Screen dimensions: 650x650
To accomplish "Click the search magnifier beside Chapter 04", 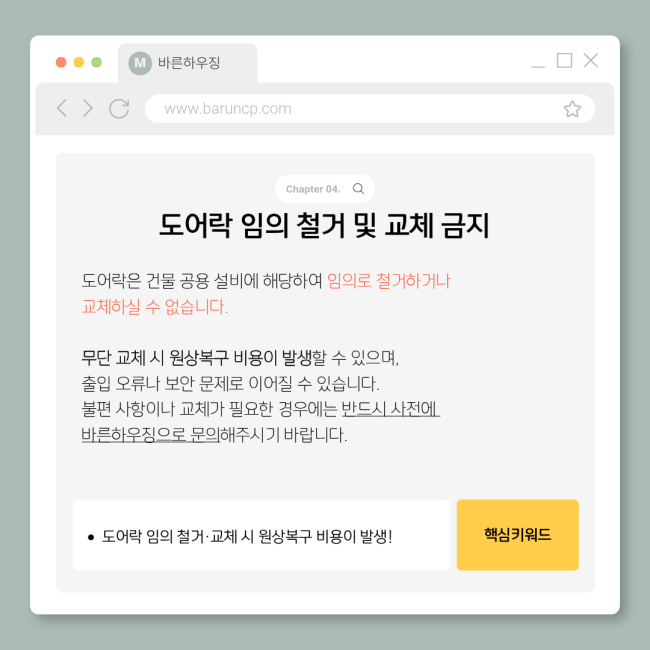I will [358, 189].
